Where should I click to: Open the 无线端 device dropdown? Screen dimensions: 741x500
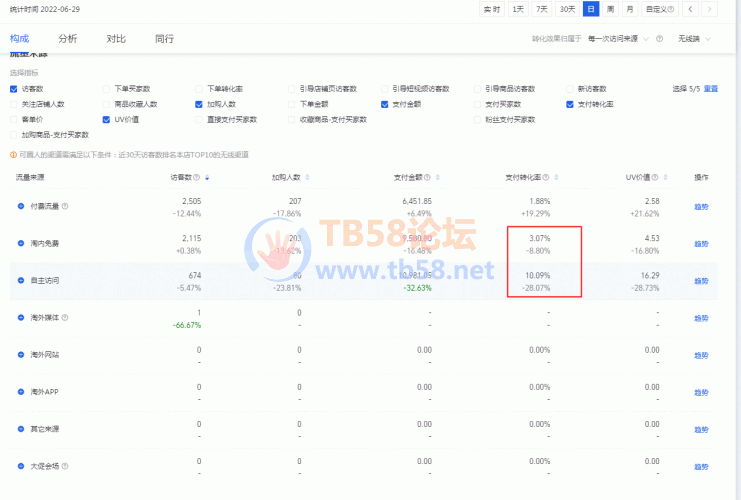click(x=694, y=39)
